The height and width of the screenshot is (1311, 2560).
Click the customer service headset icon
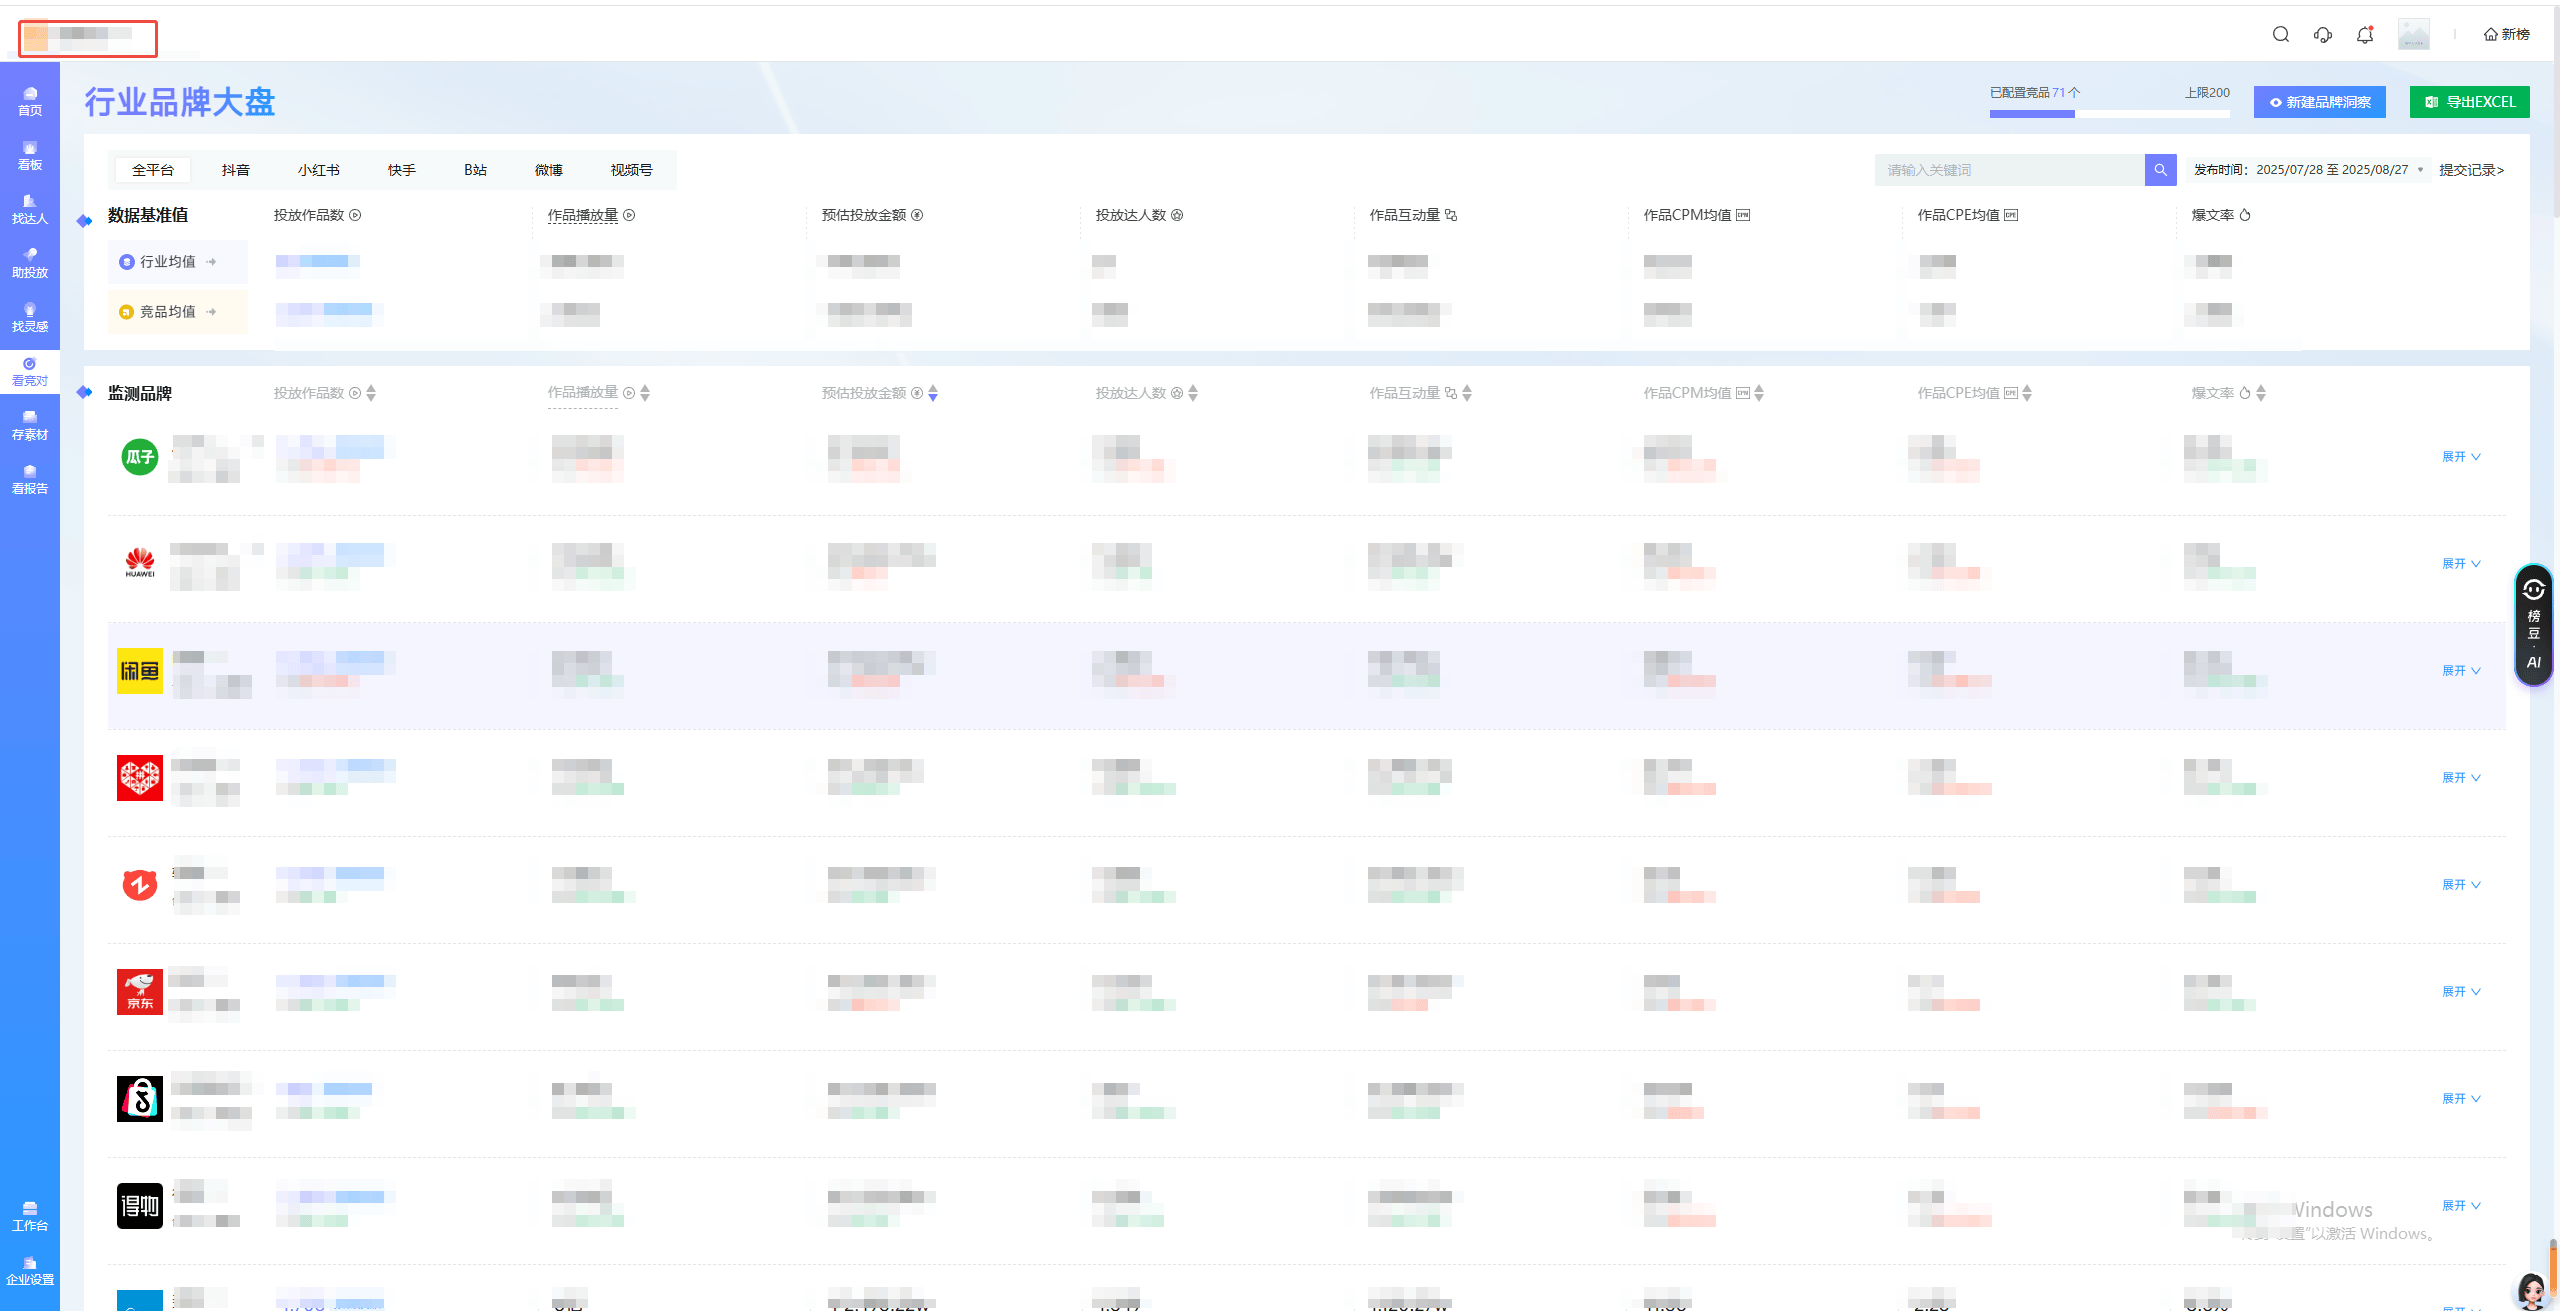(2322, 34)
